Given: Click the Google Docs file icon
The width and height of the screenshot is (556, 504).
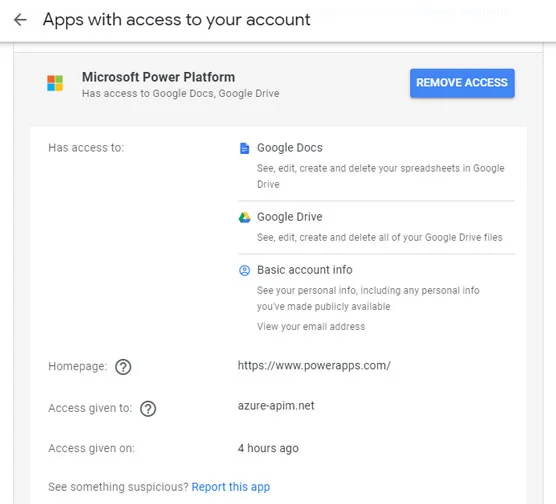Looking at the screenshot, I should 244,148.
